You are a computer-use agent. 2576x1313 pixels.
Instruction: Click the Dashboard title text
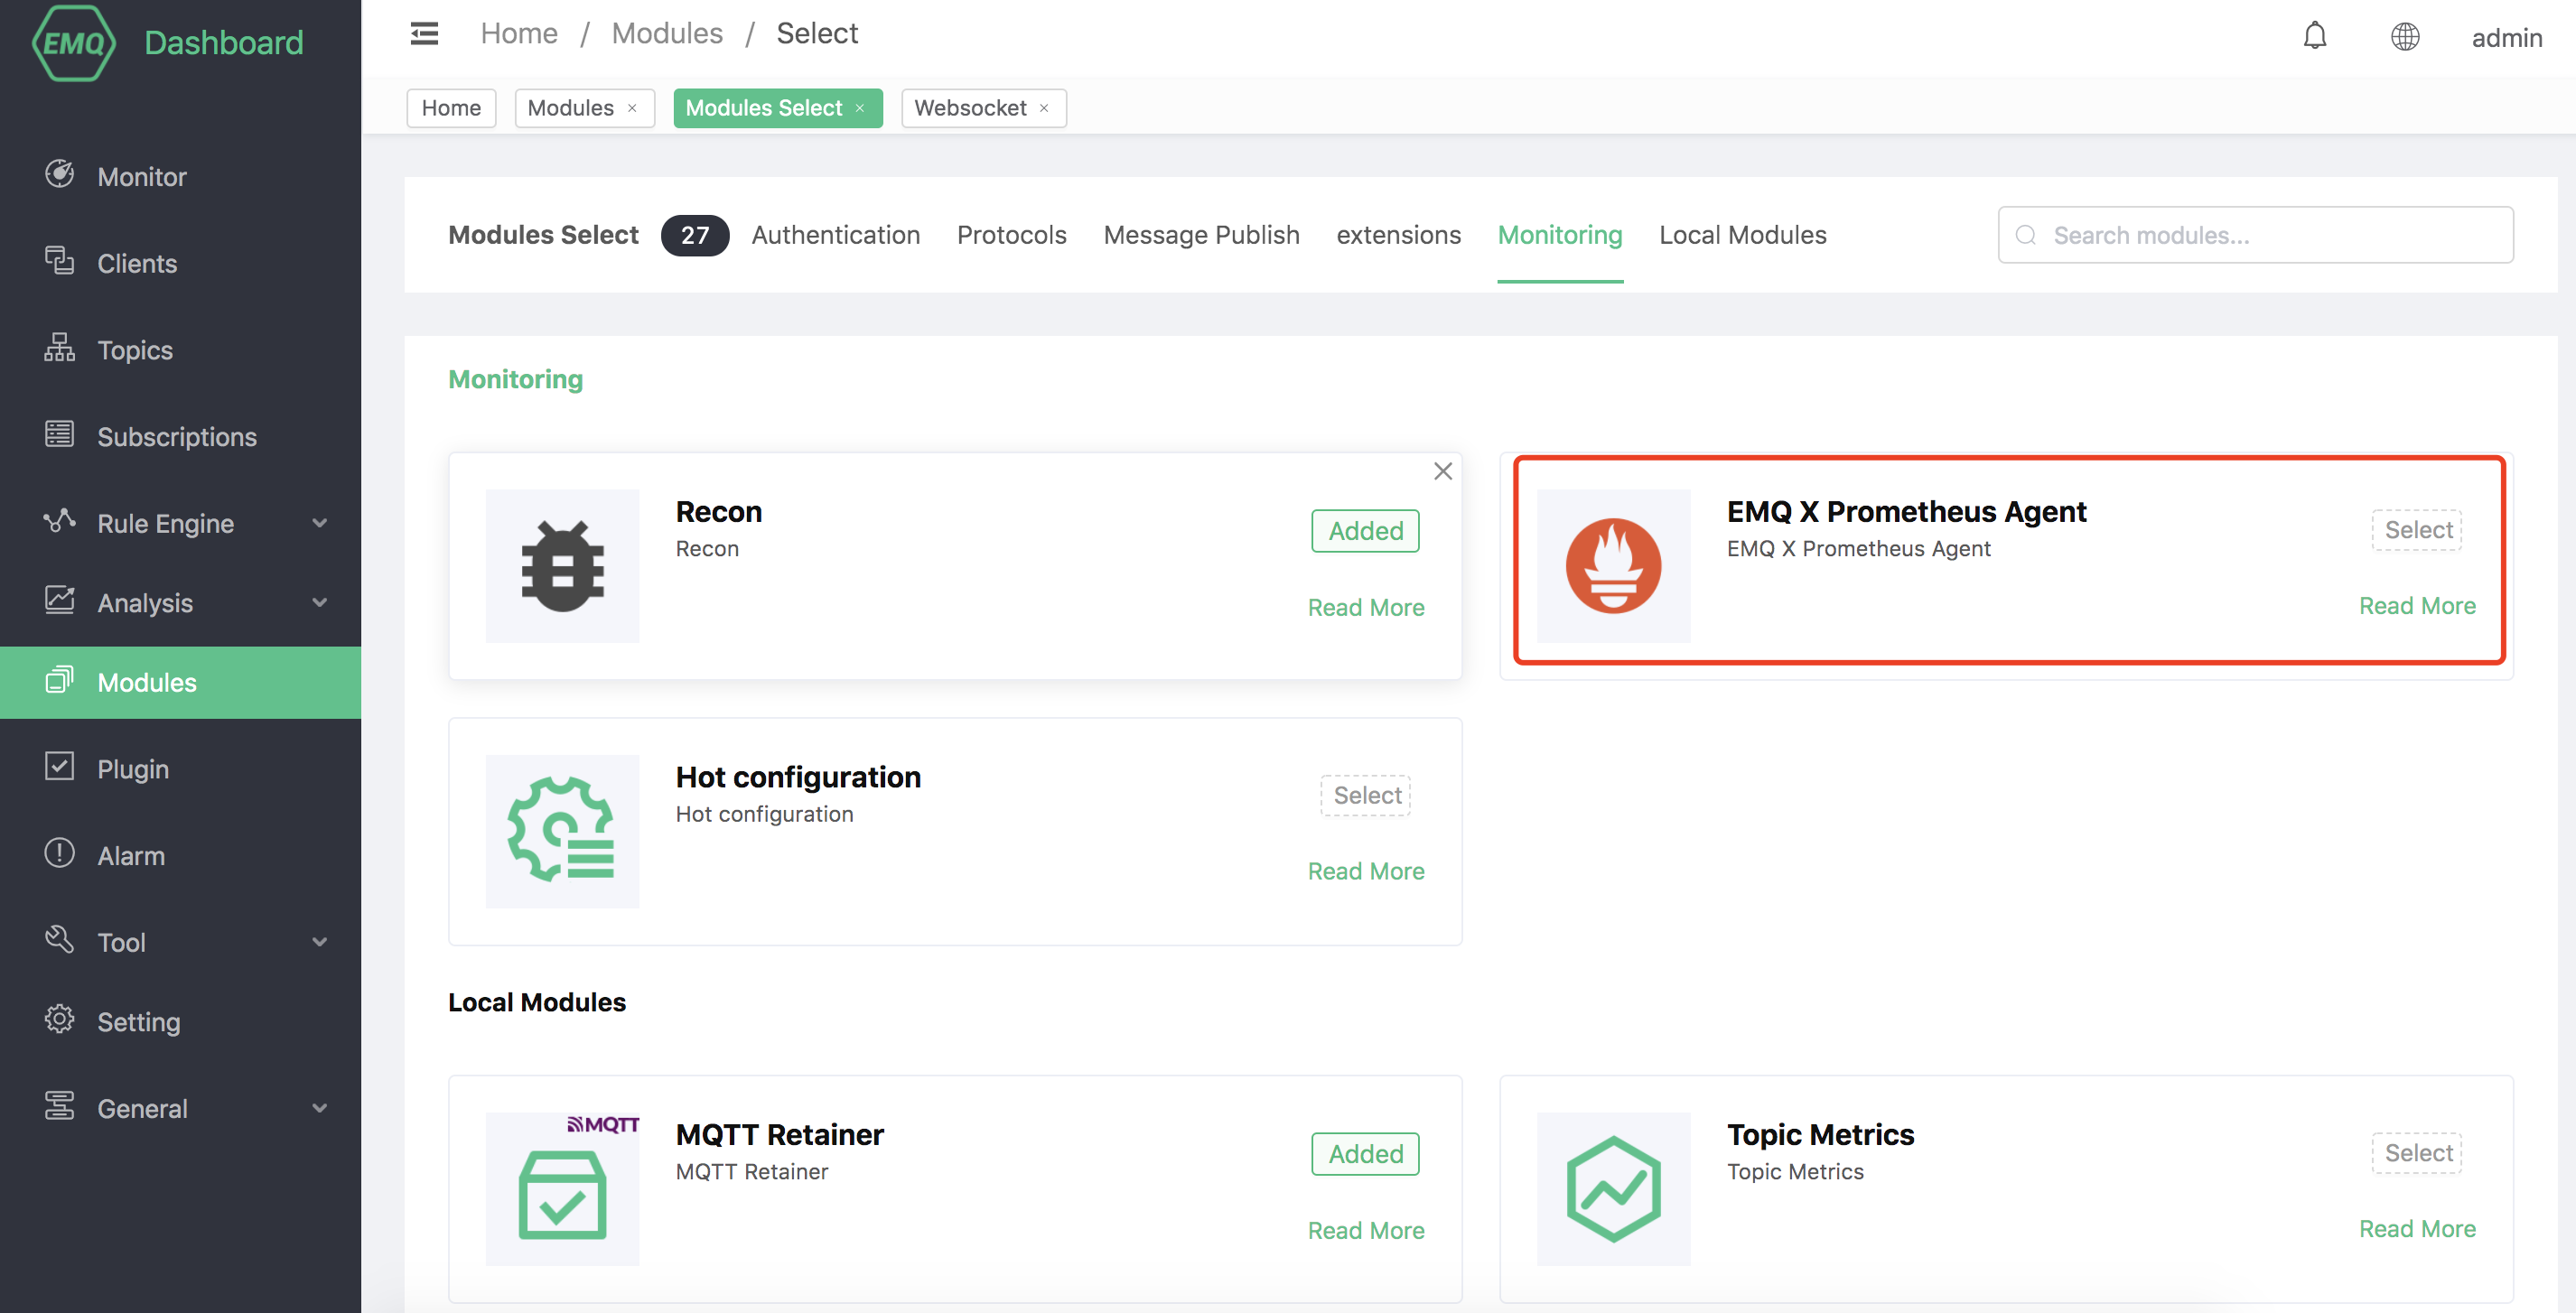click(223, 42)
